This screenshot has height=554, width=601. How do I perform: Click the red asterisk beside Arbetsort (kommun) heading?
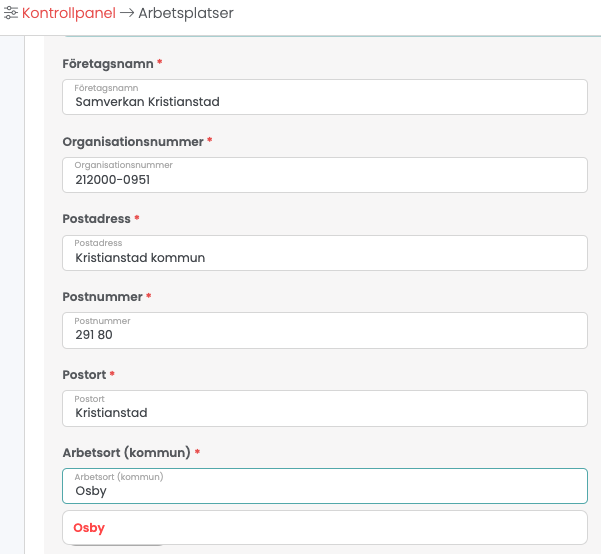197,452
